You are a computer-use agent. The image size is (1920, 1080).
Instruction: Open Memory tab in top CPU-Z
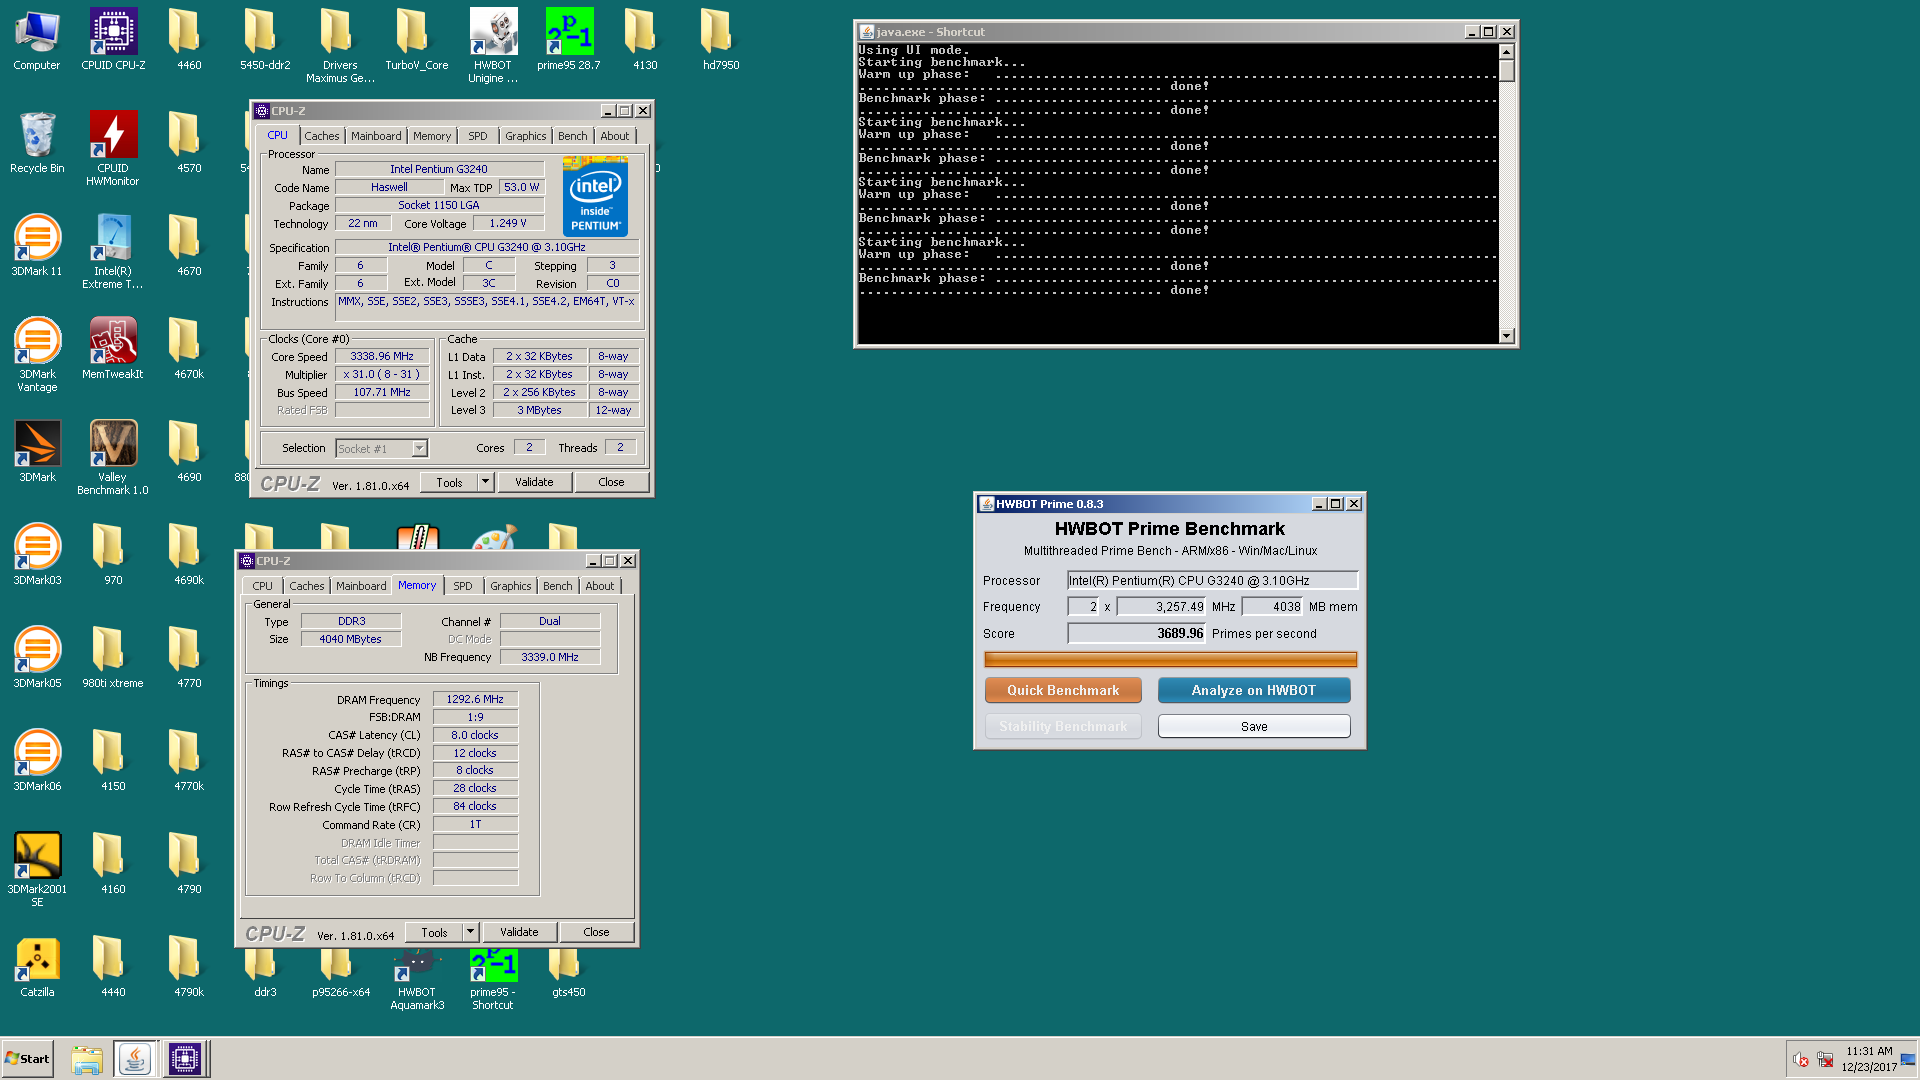(x=432, y=136)
